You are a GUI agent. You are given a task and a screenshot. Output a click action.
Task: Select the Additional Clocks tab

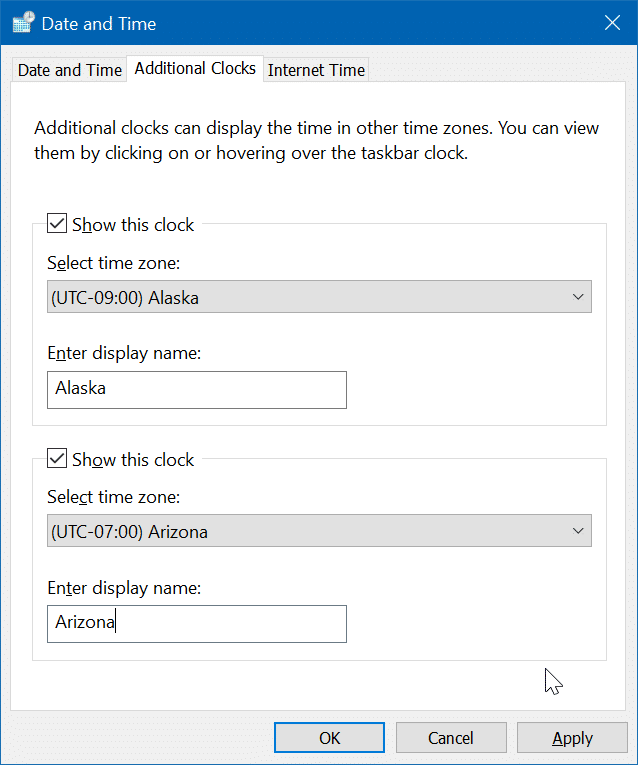click(x=195, y=68)
